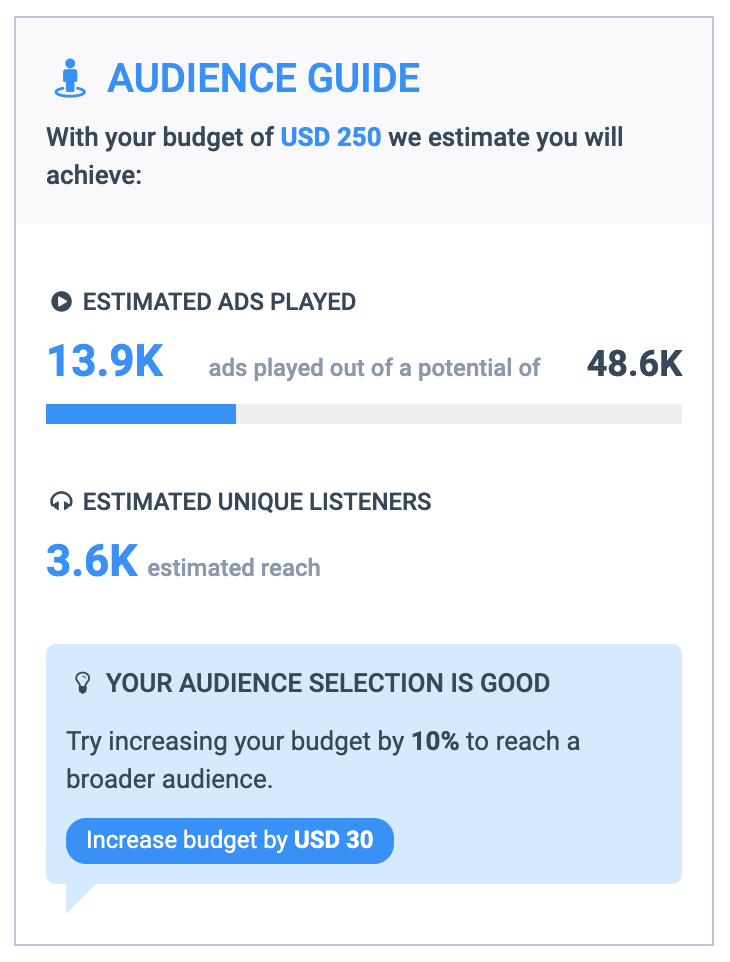Click the 13.9K ads played figure
730x962 pixels.
tap(104, 362)
